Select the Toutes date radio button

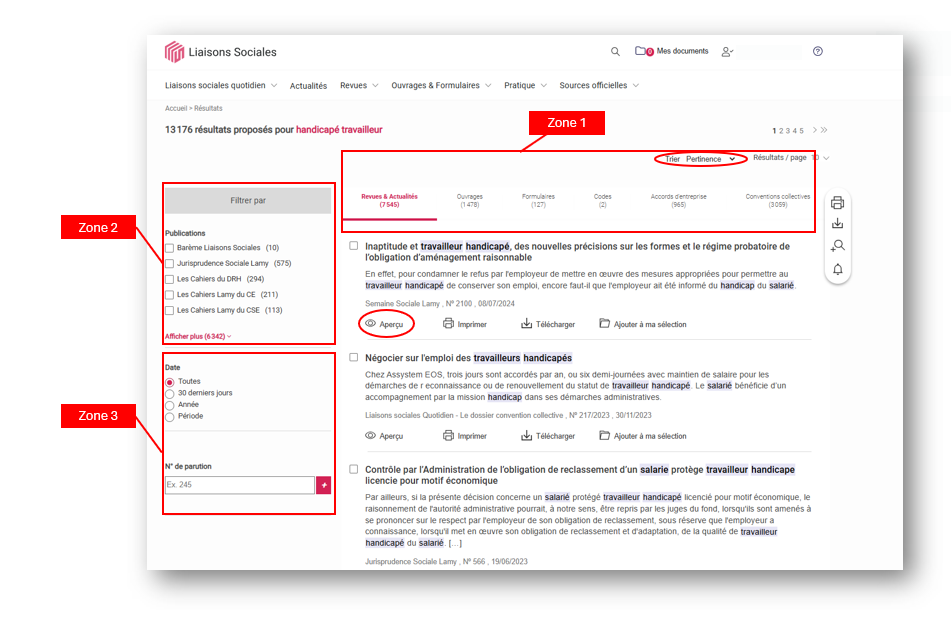(x=170, y=382)
